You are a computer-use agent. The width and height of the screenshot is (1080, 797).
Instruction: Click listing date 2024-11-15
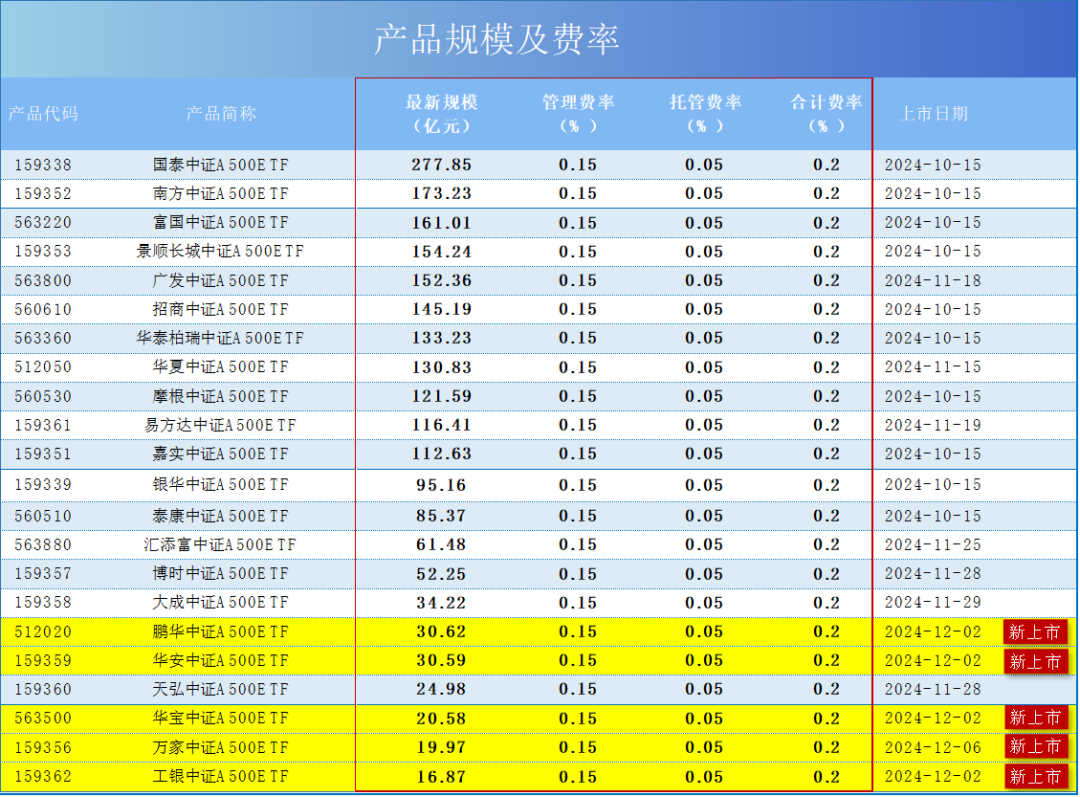[x=933, y=367]
